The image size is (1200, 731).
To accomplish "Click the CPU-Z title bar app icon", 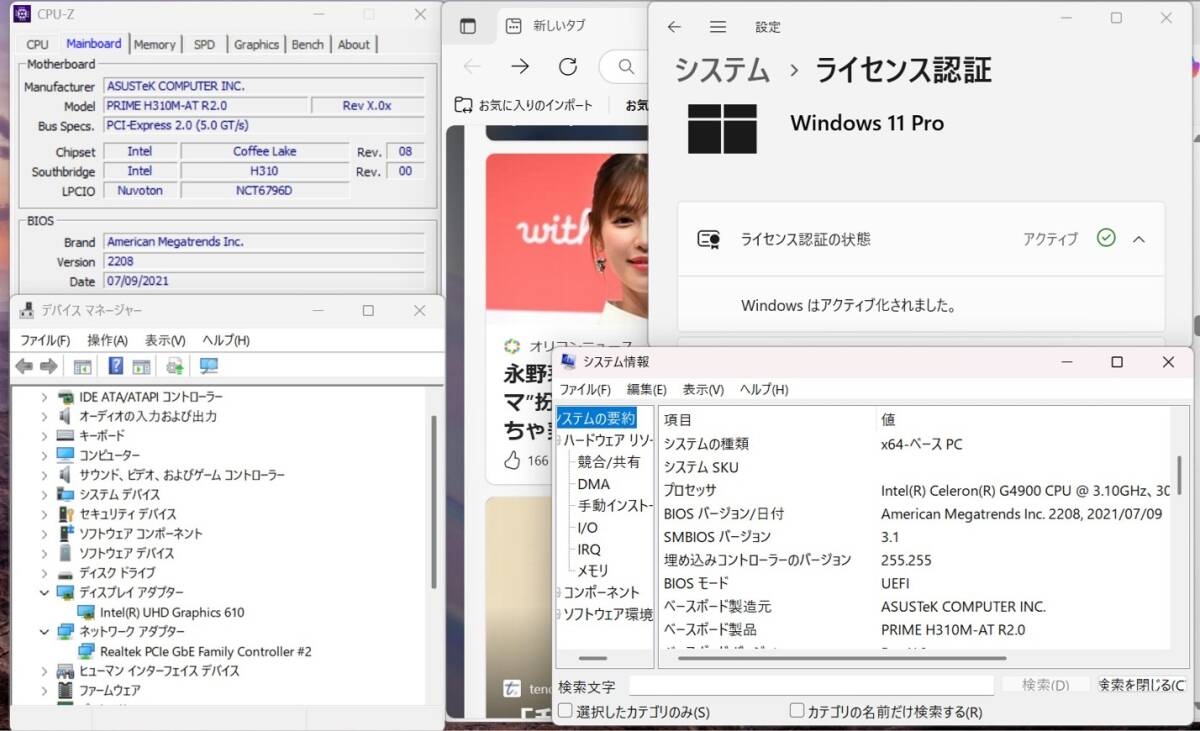I will coord(22,14).
